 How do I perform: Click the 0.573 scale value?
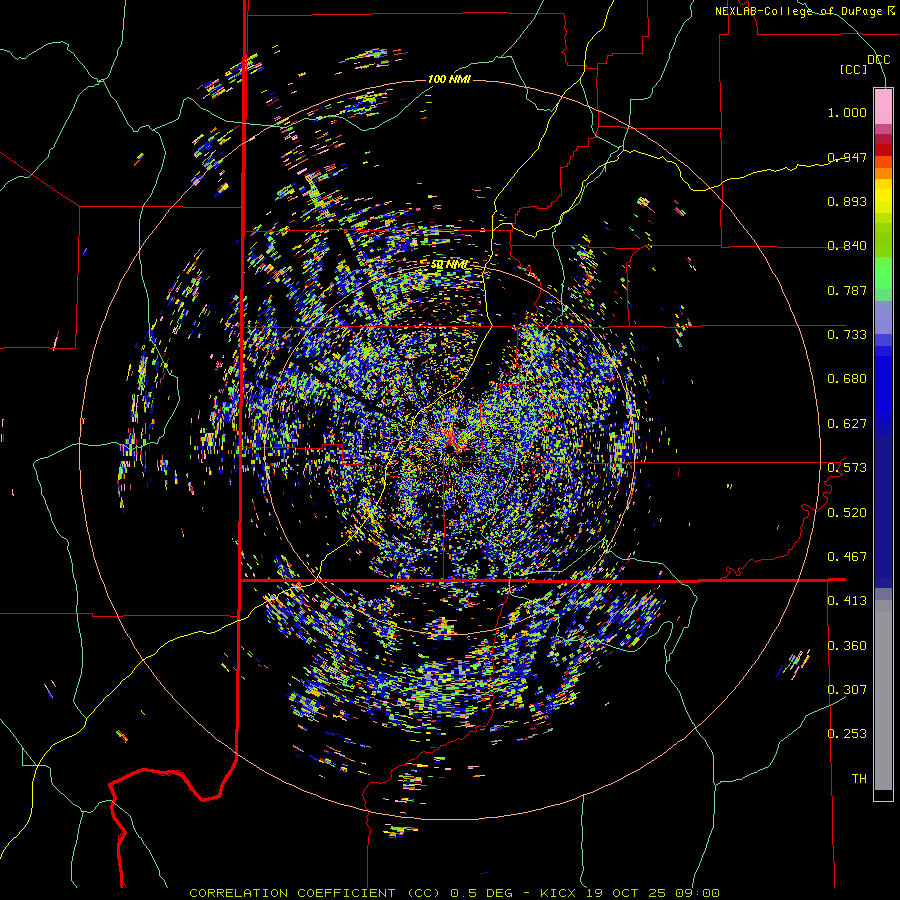click(847, 468)
